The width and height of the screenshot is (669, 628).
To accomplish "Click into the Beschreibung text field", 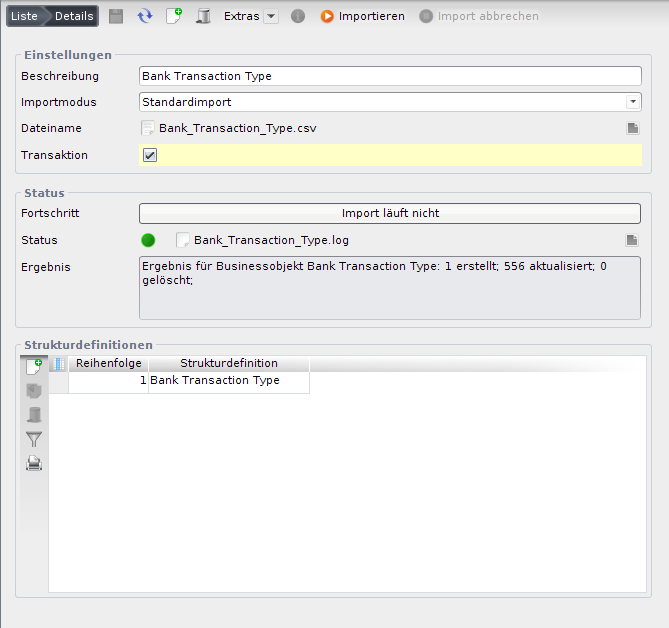I will 389,76.
